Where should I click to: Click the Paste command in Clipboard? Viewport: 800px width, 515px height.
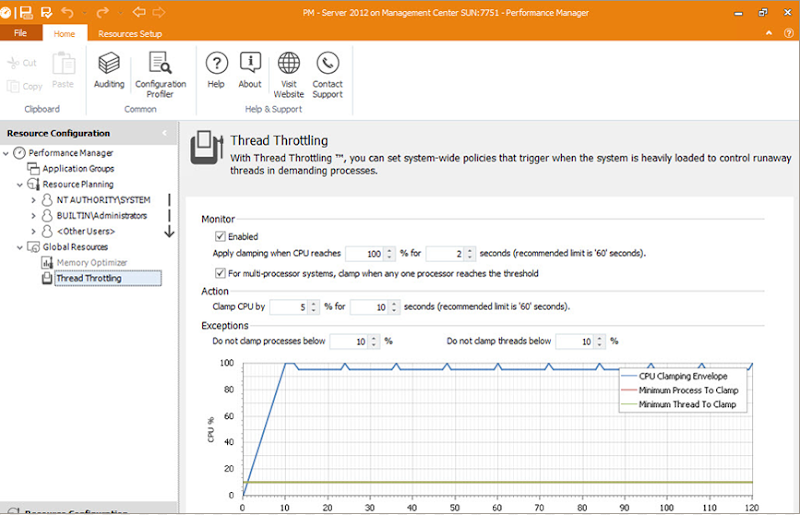pos(63,71)
